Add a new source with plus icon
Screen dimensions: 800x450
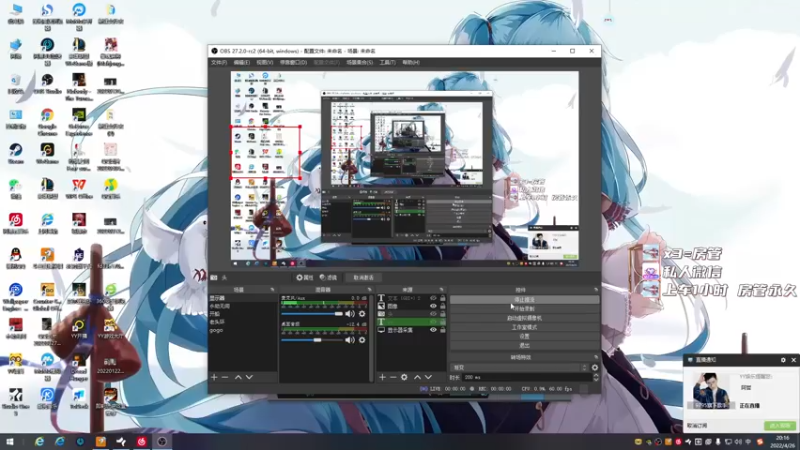382,377
